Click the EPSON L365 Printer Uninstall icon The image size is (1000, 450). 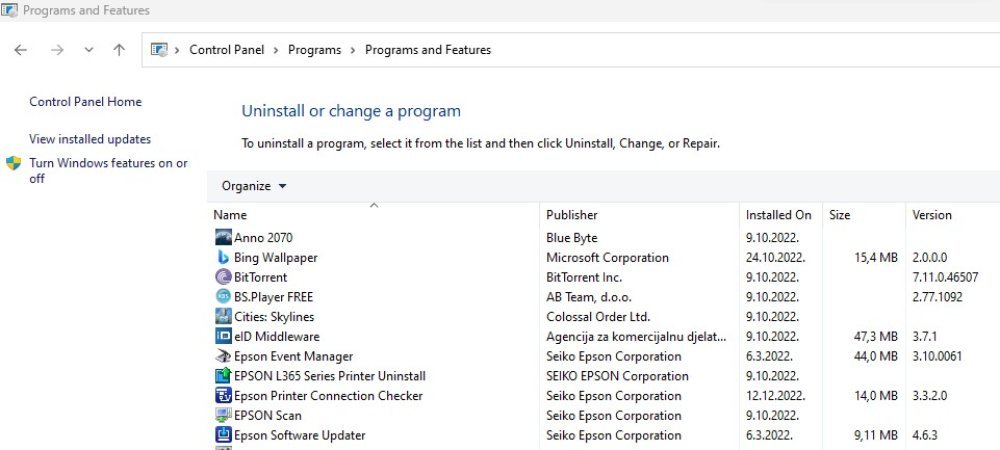tap(223, 376)
